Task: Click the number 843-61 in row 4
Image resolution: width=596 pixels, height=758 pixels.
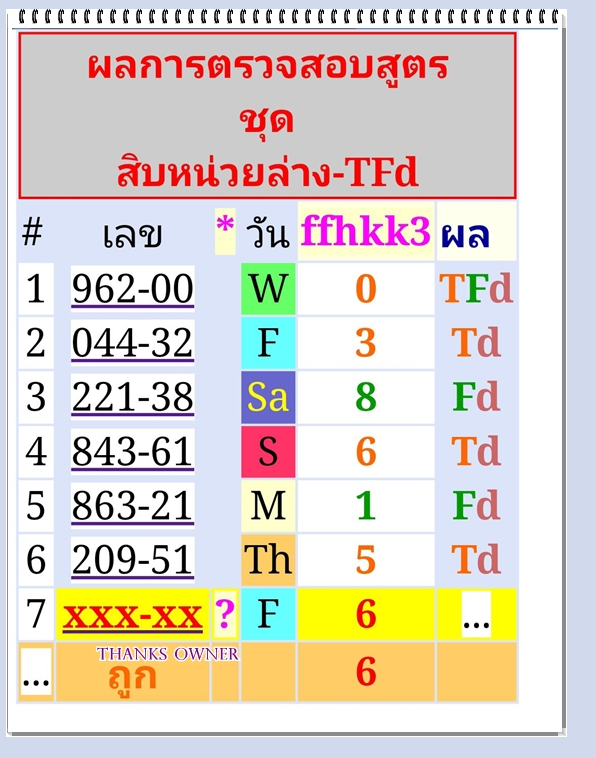Action: (x=132, y=451)
